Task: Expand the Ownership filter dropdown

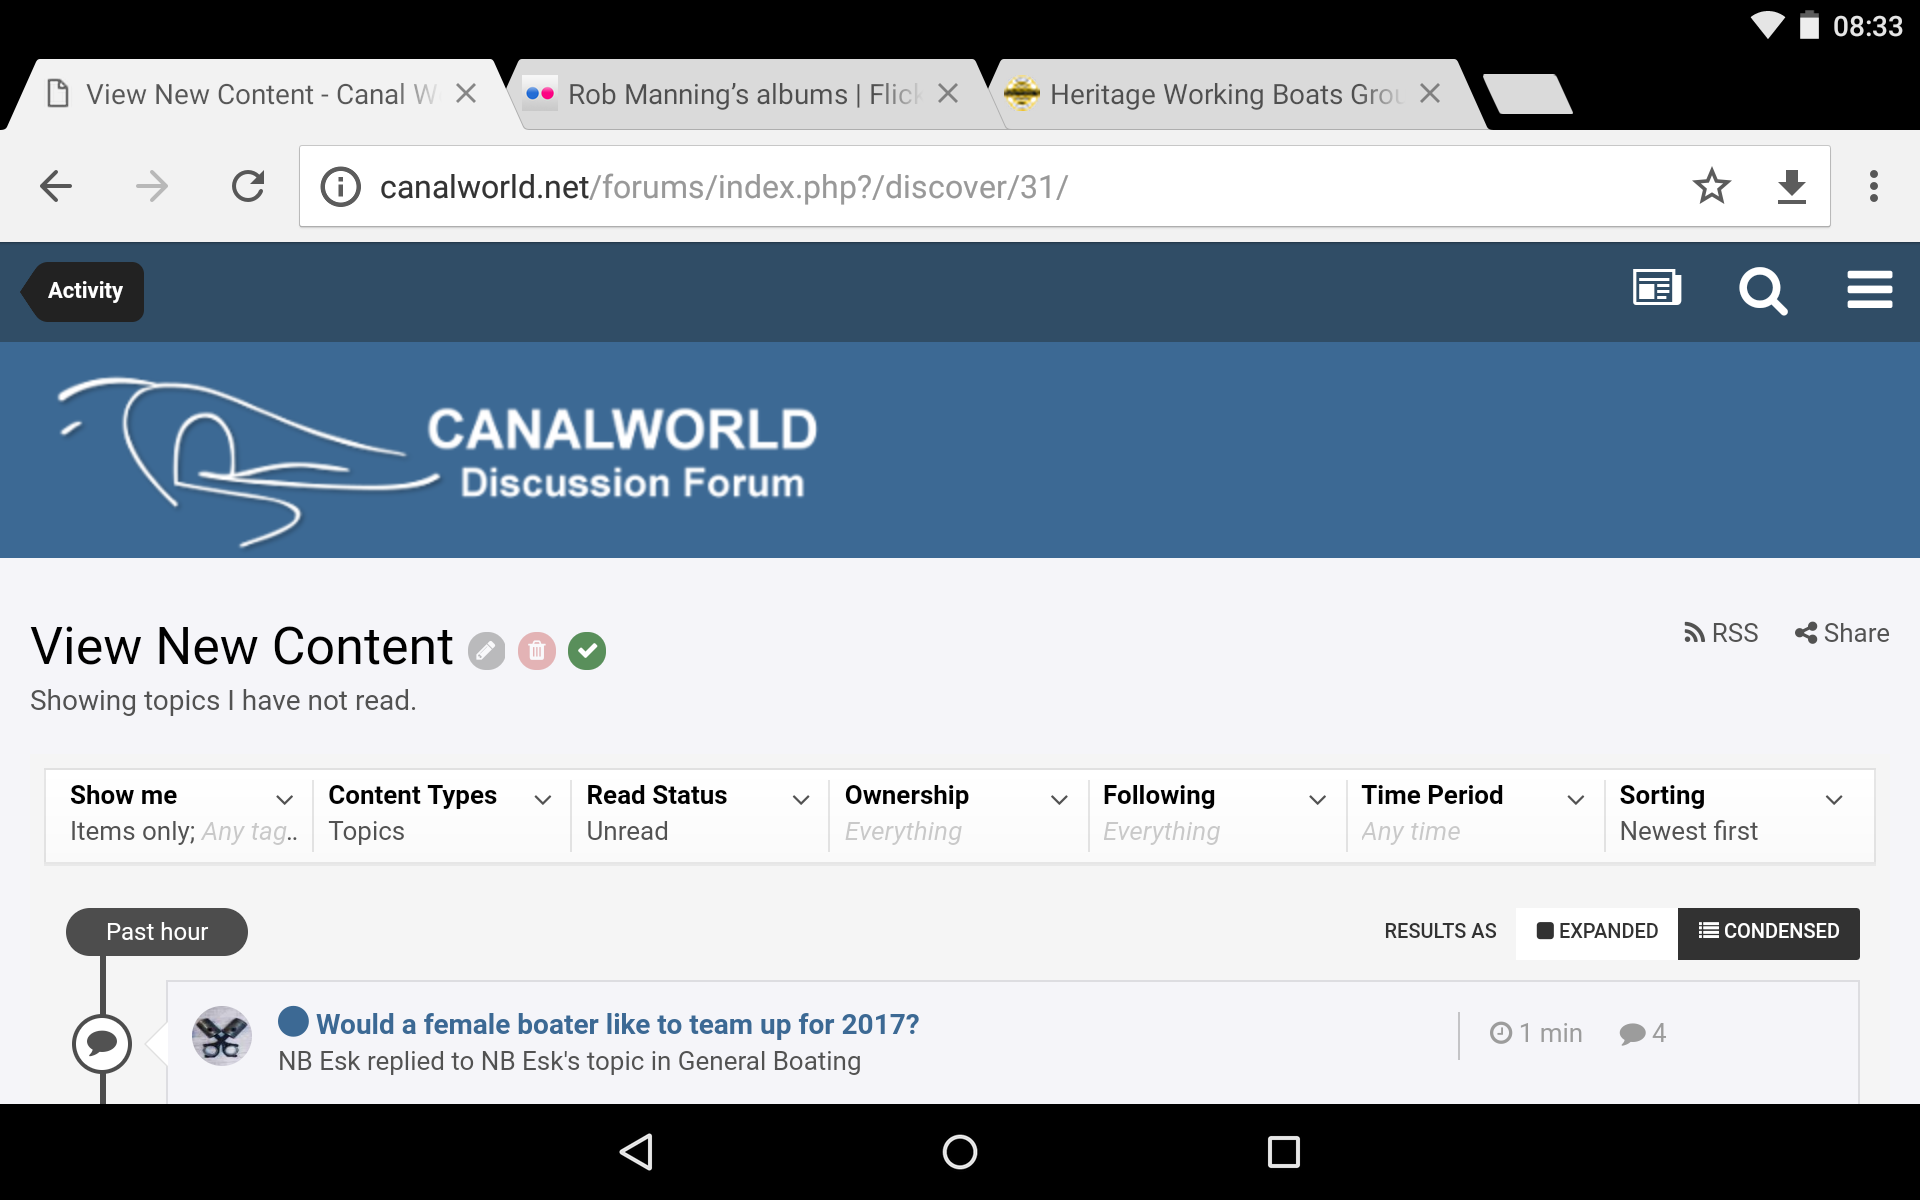Action: [957, 814]
